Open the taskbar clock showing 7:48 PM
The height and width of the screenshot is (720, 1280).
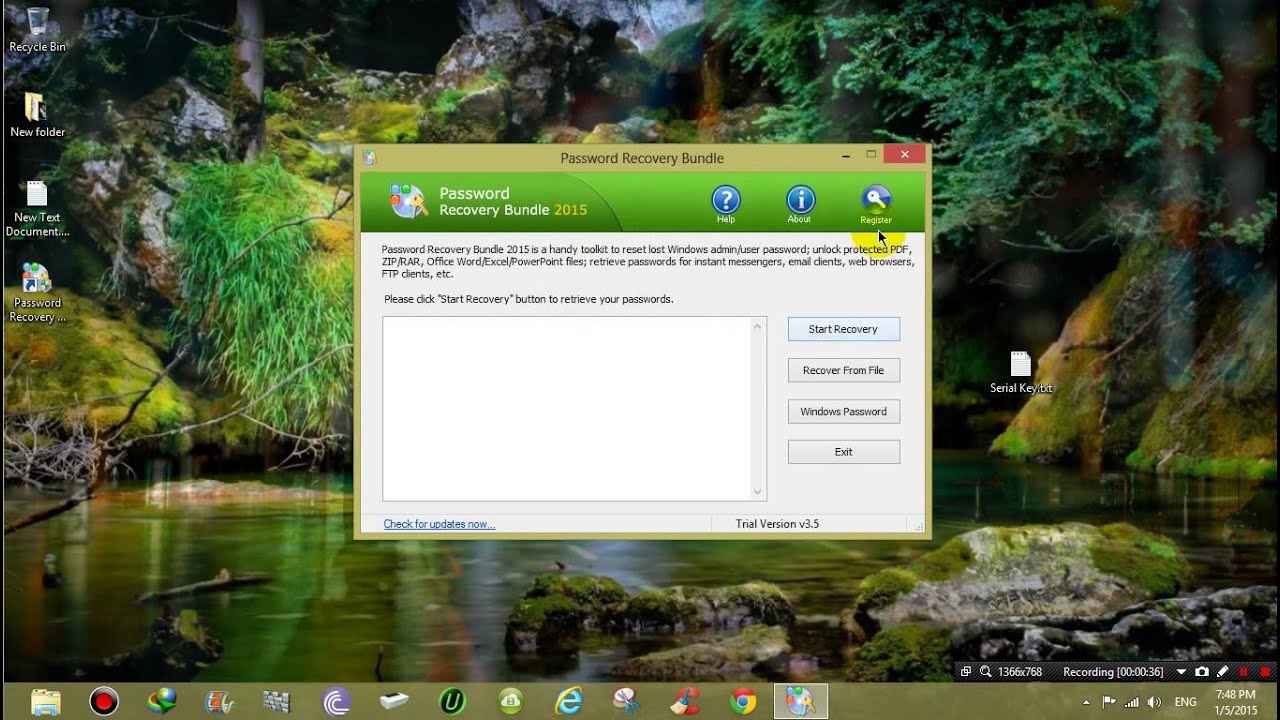click(1235, 702)
